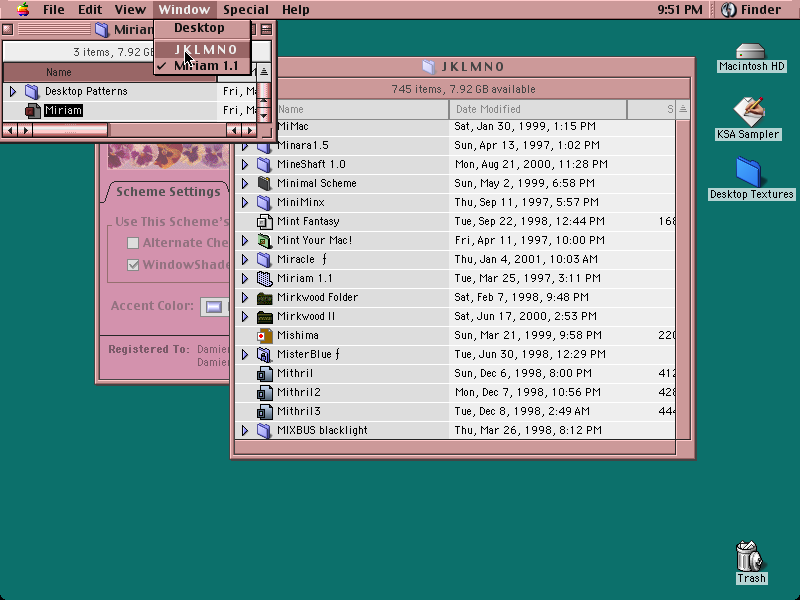Click vertical scroll down arrow in Miriam window
The image size is (800, 600).
(264, 115)
